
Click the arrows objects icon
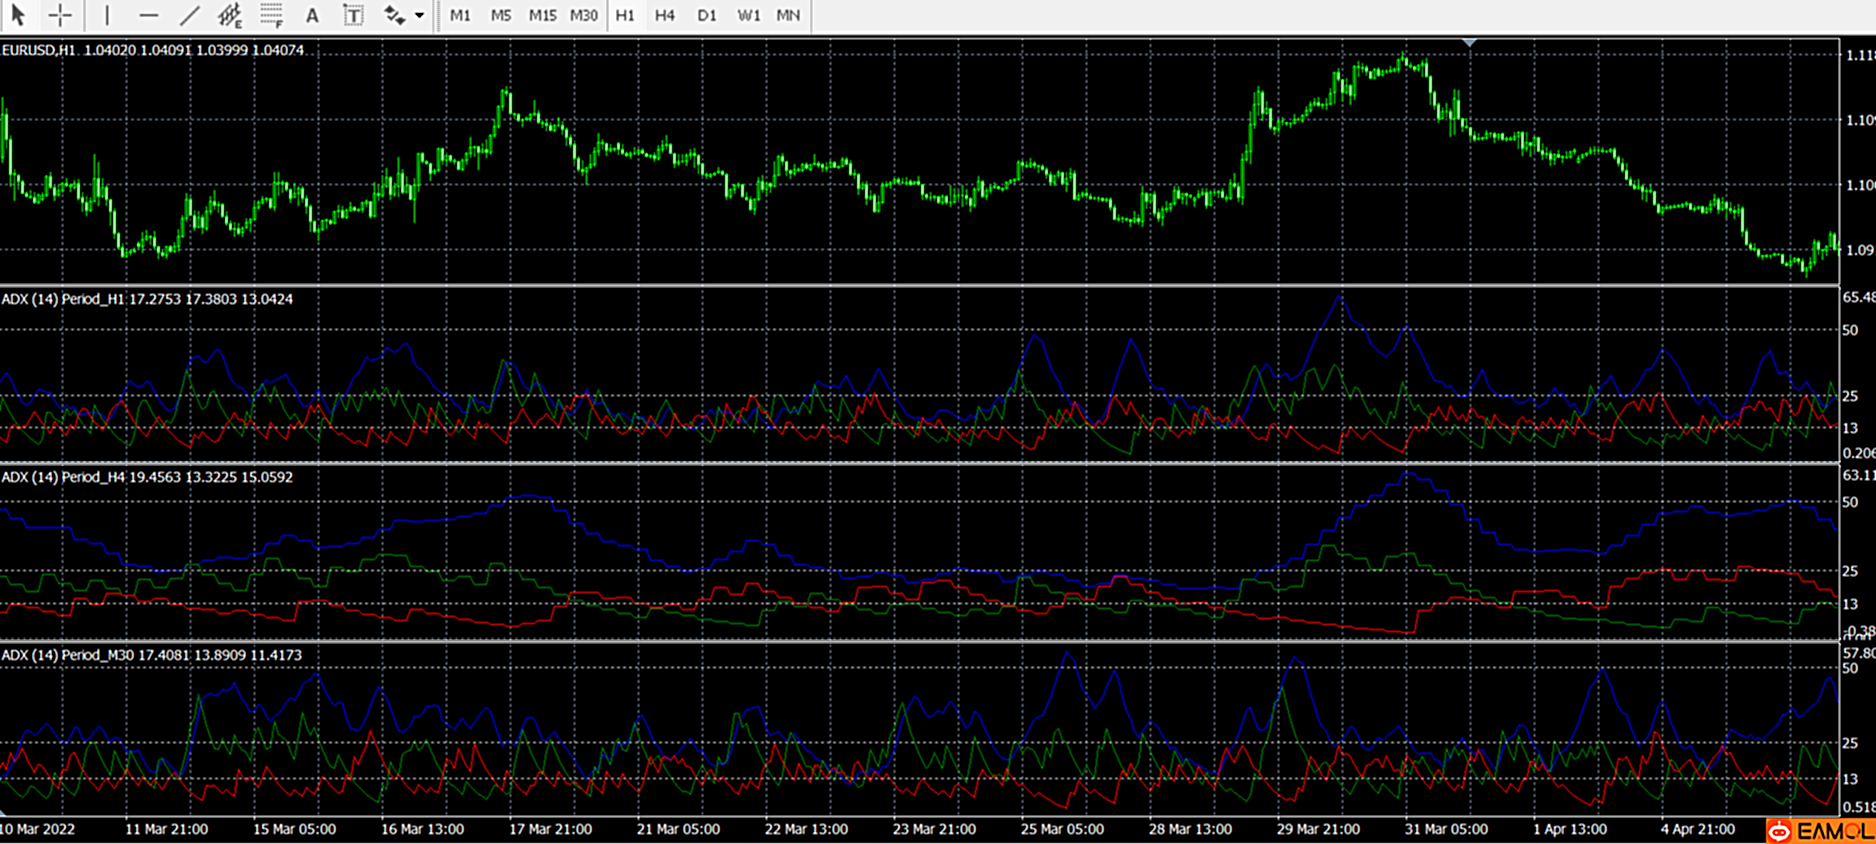394,15
